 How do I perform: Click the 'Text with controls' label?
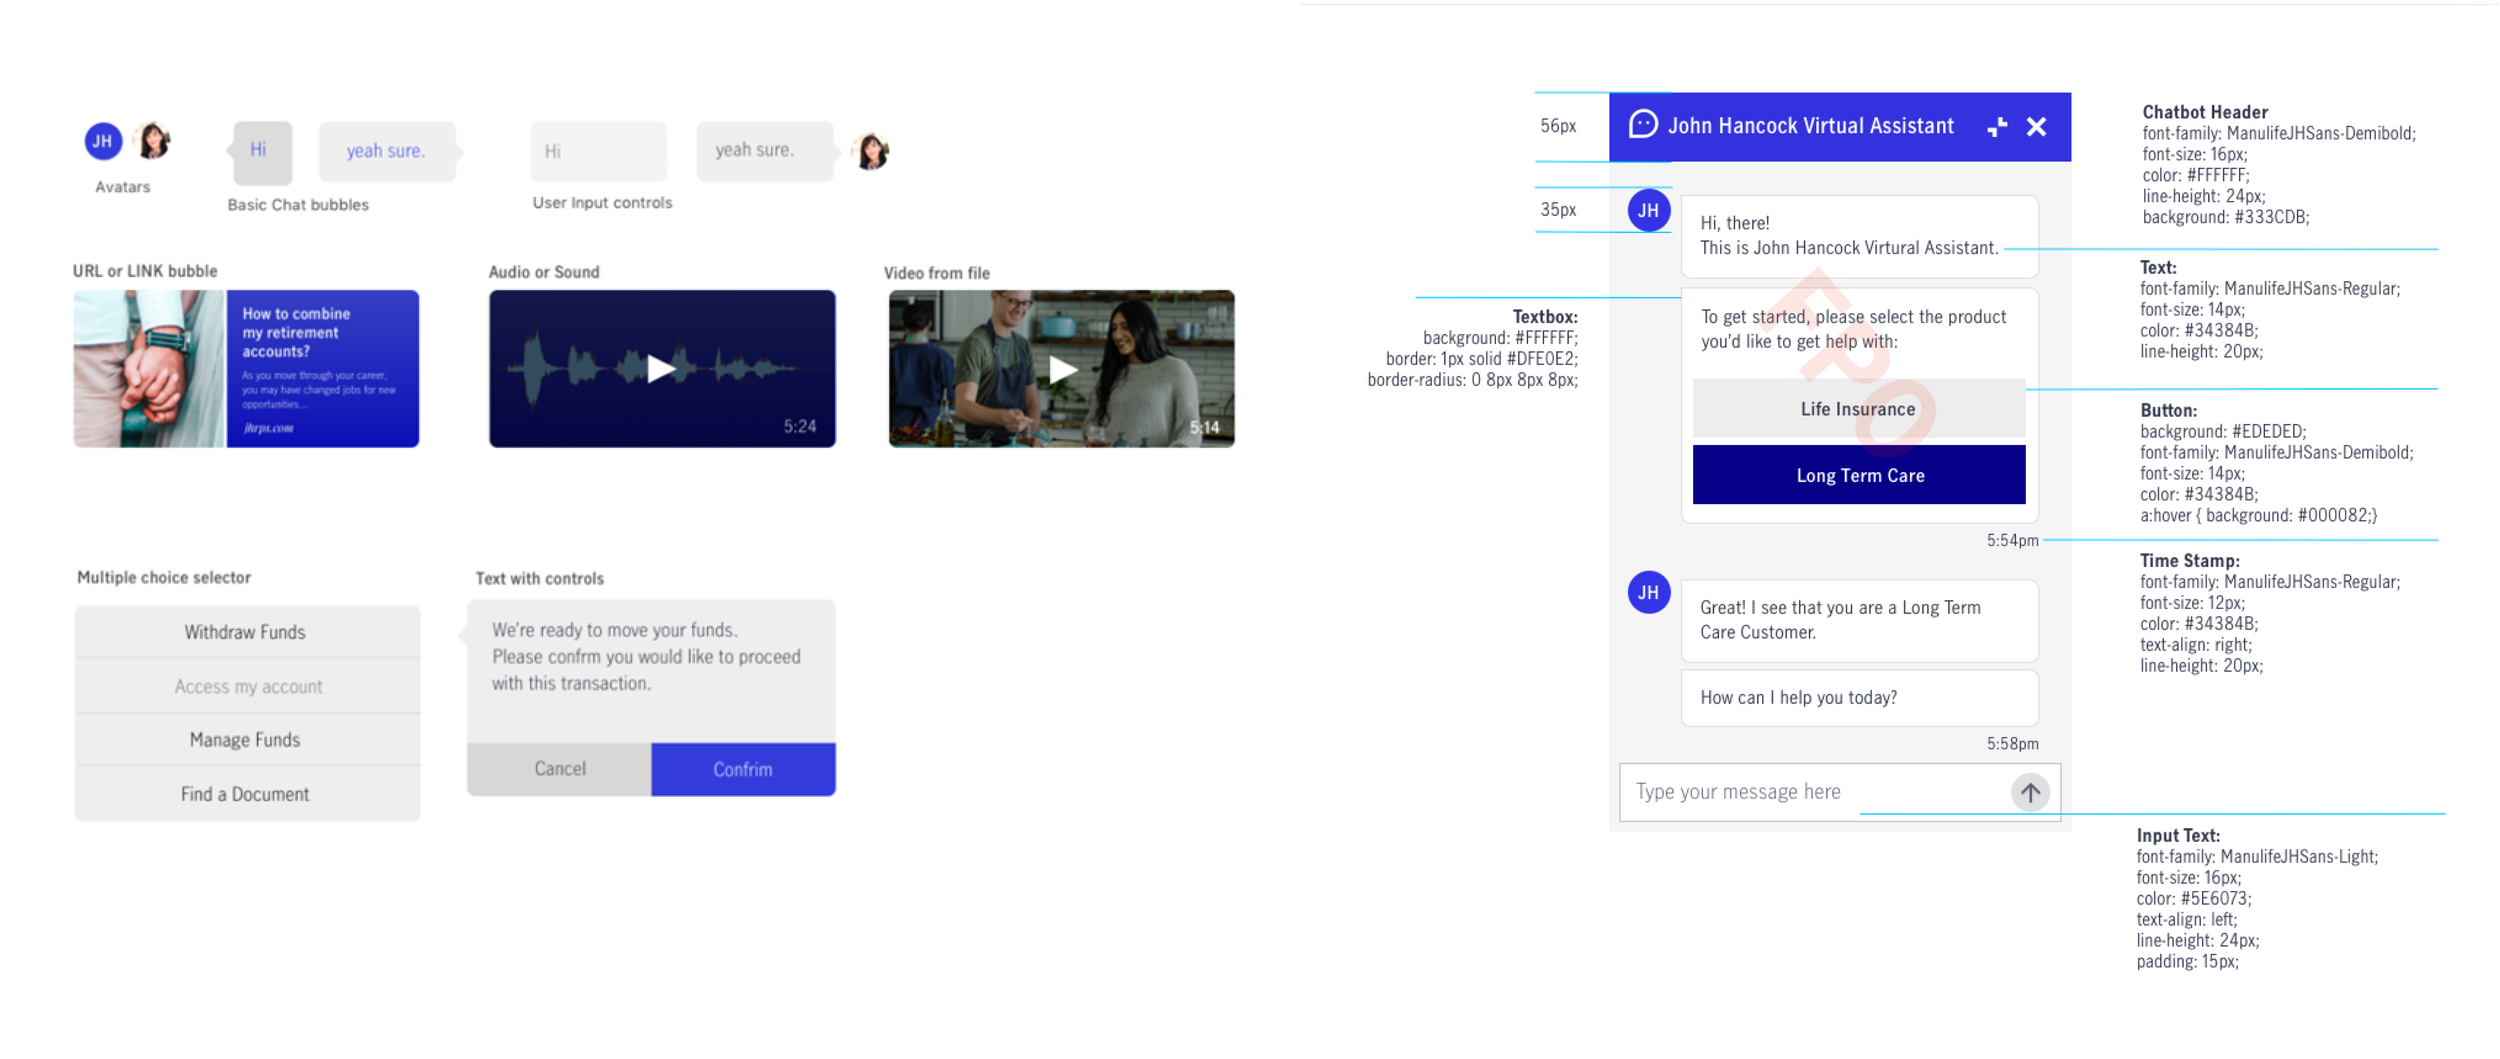coord(539,578)
